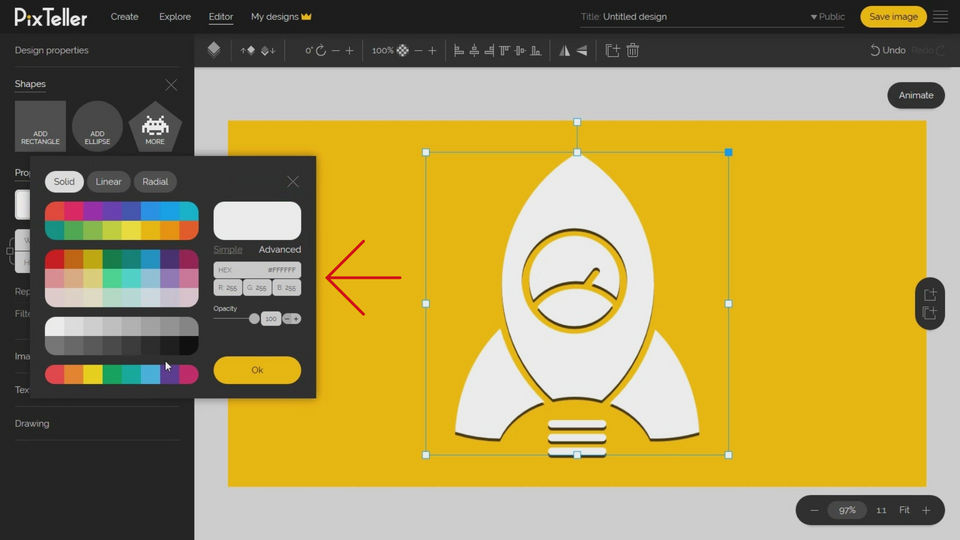The width and height of the screenshot is (960, 540).
Task: Select the Editor tab
Action: [x=220, y=17]
